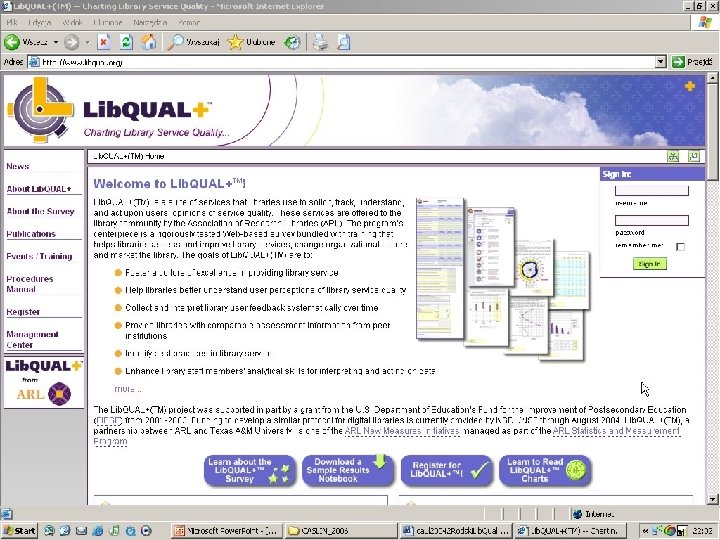Switch to Microsoft PowerPoint taskbar window
This screenshot has height=540, width=720.
coord(226,531)
